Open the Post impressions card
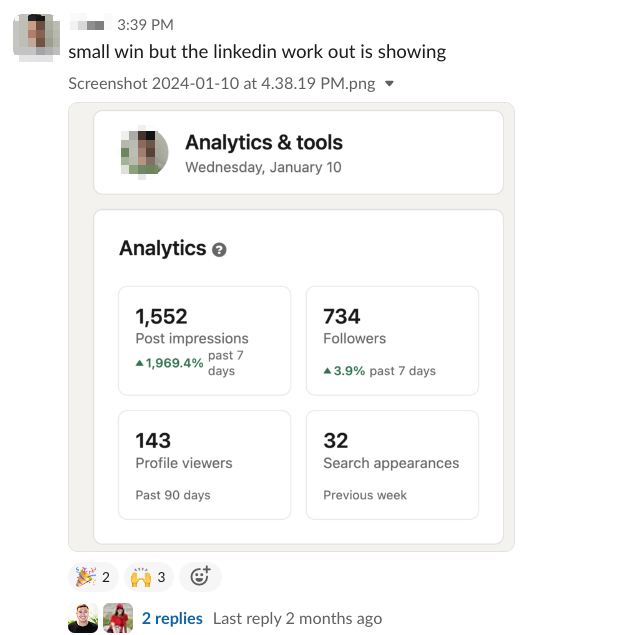Viewport: 631px width, 635px height. tap(204, 340)
